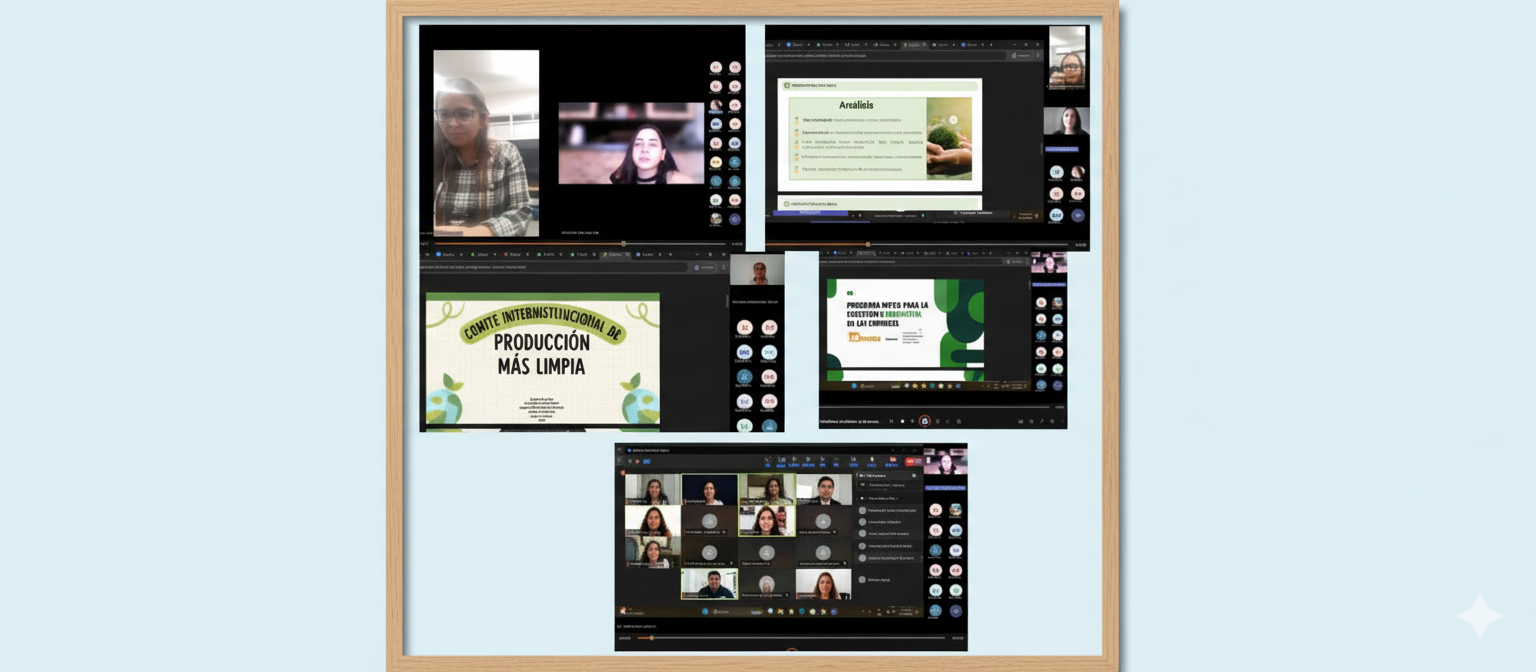Open browser three-dot menu above Producción más limpia slide
This screenshot has width=1536, height=672.
pos(724,267)
